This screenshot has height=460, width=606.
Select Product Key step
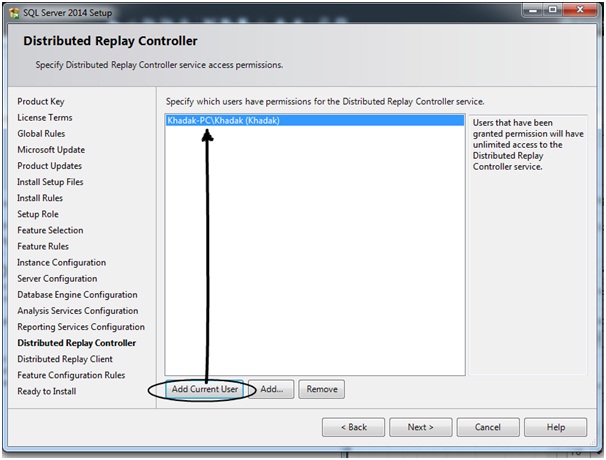tap(41, 102)
